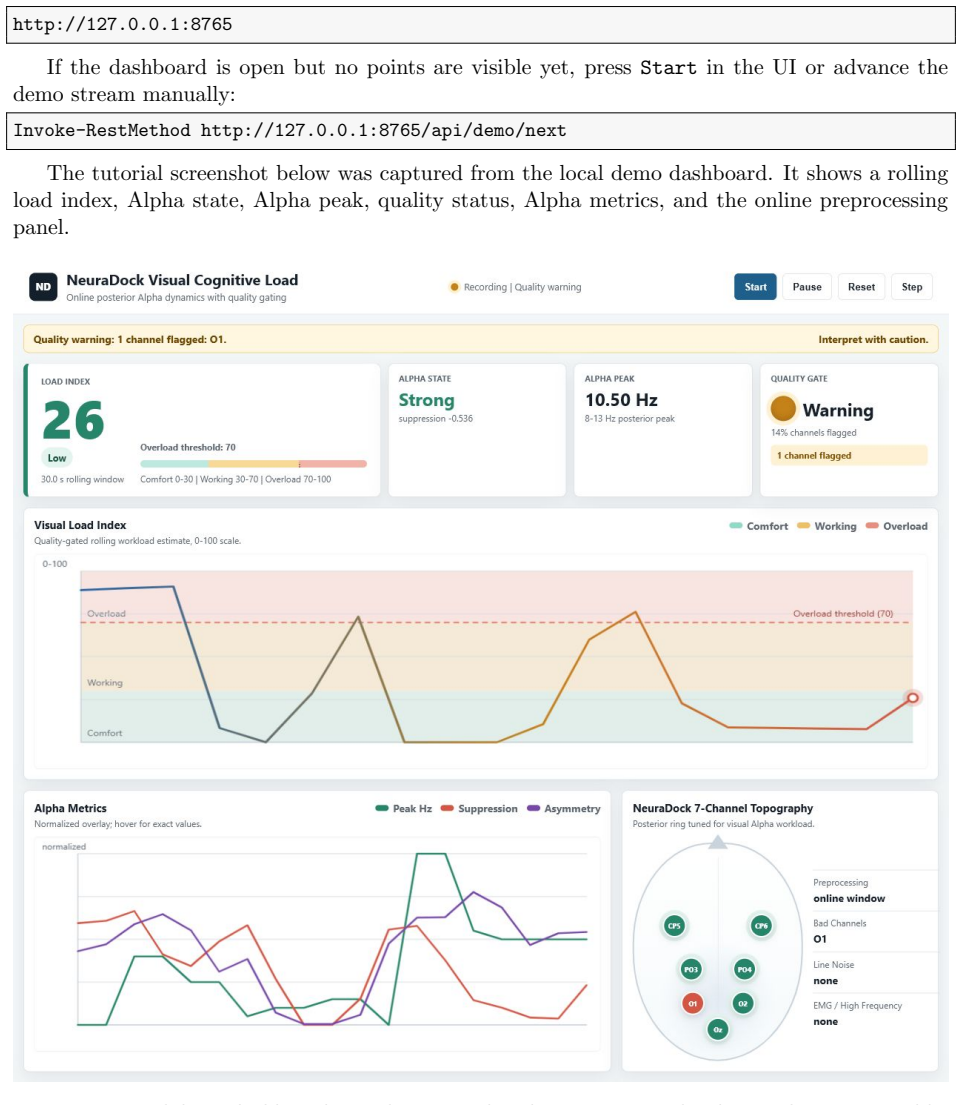Pause the recording
Viewport: 962px width, 1105px height.
point(807,287)
